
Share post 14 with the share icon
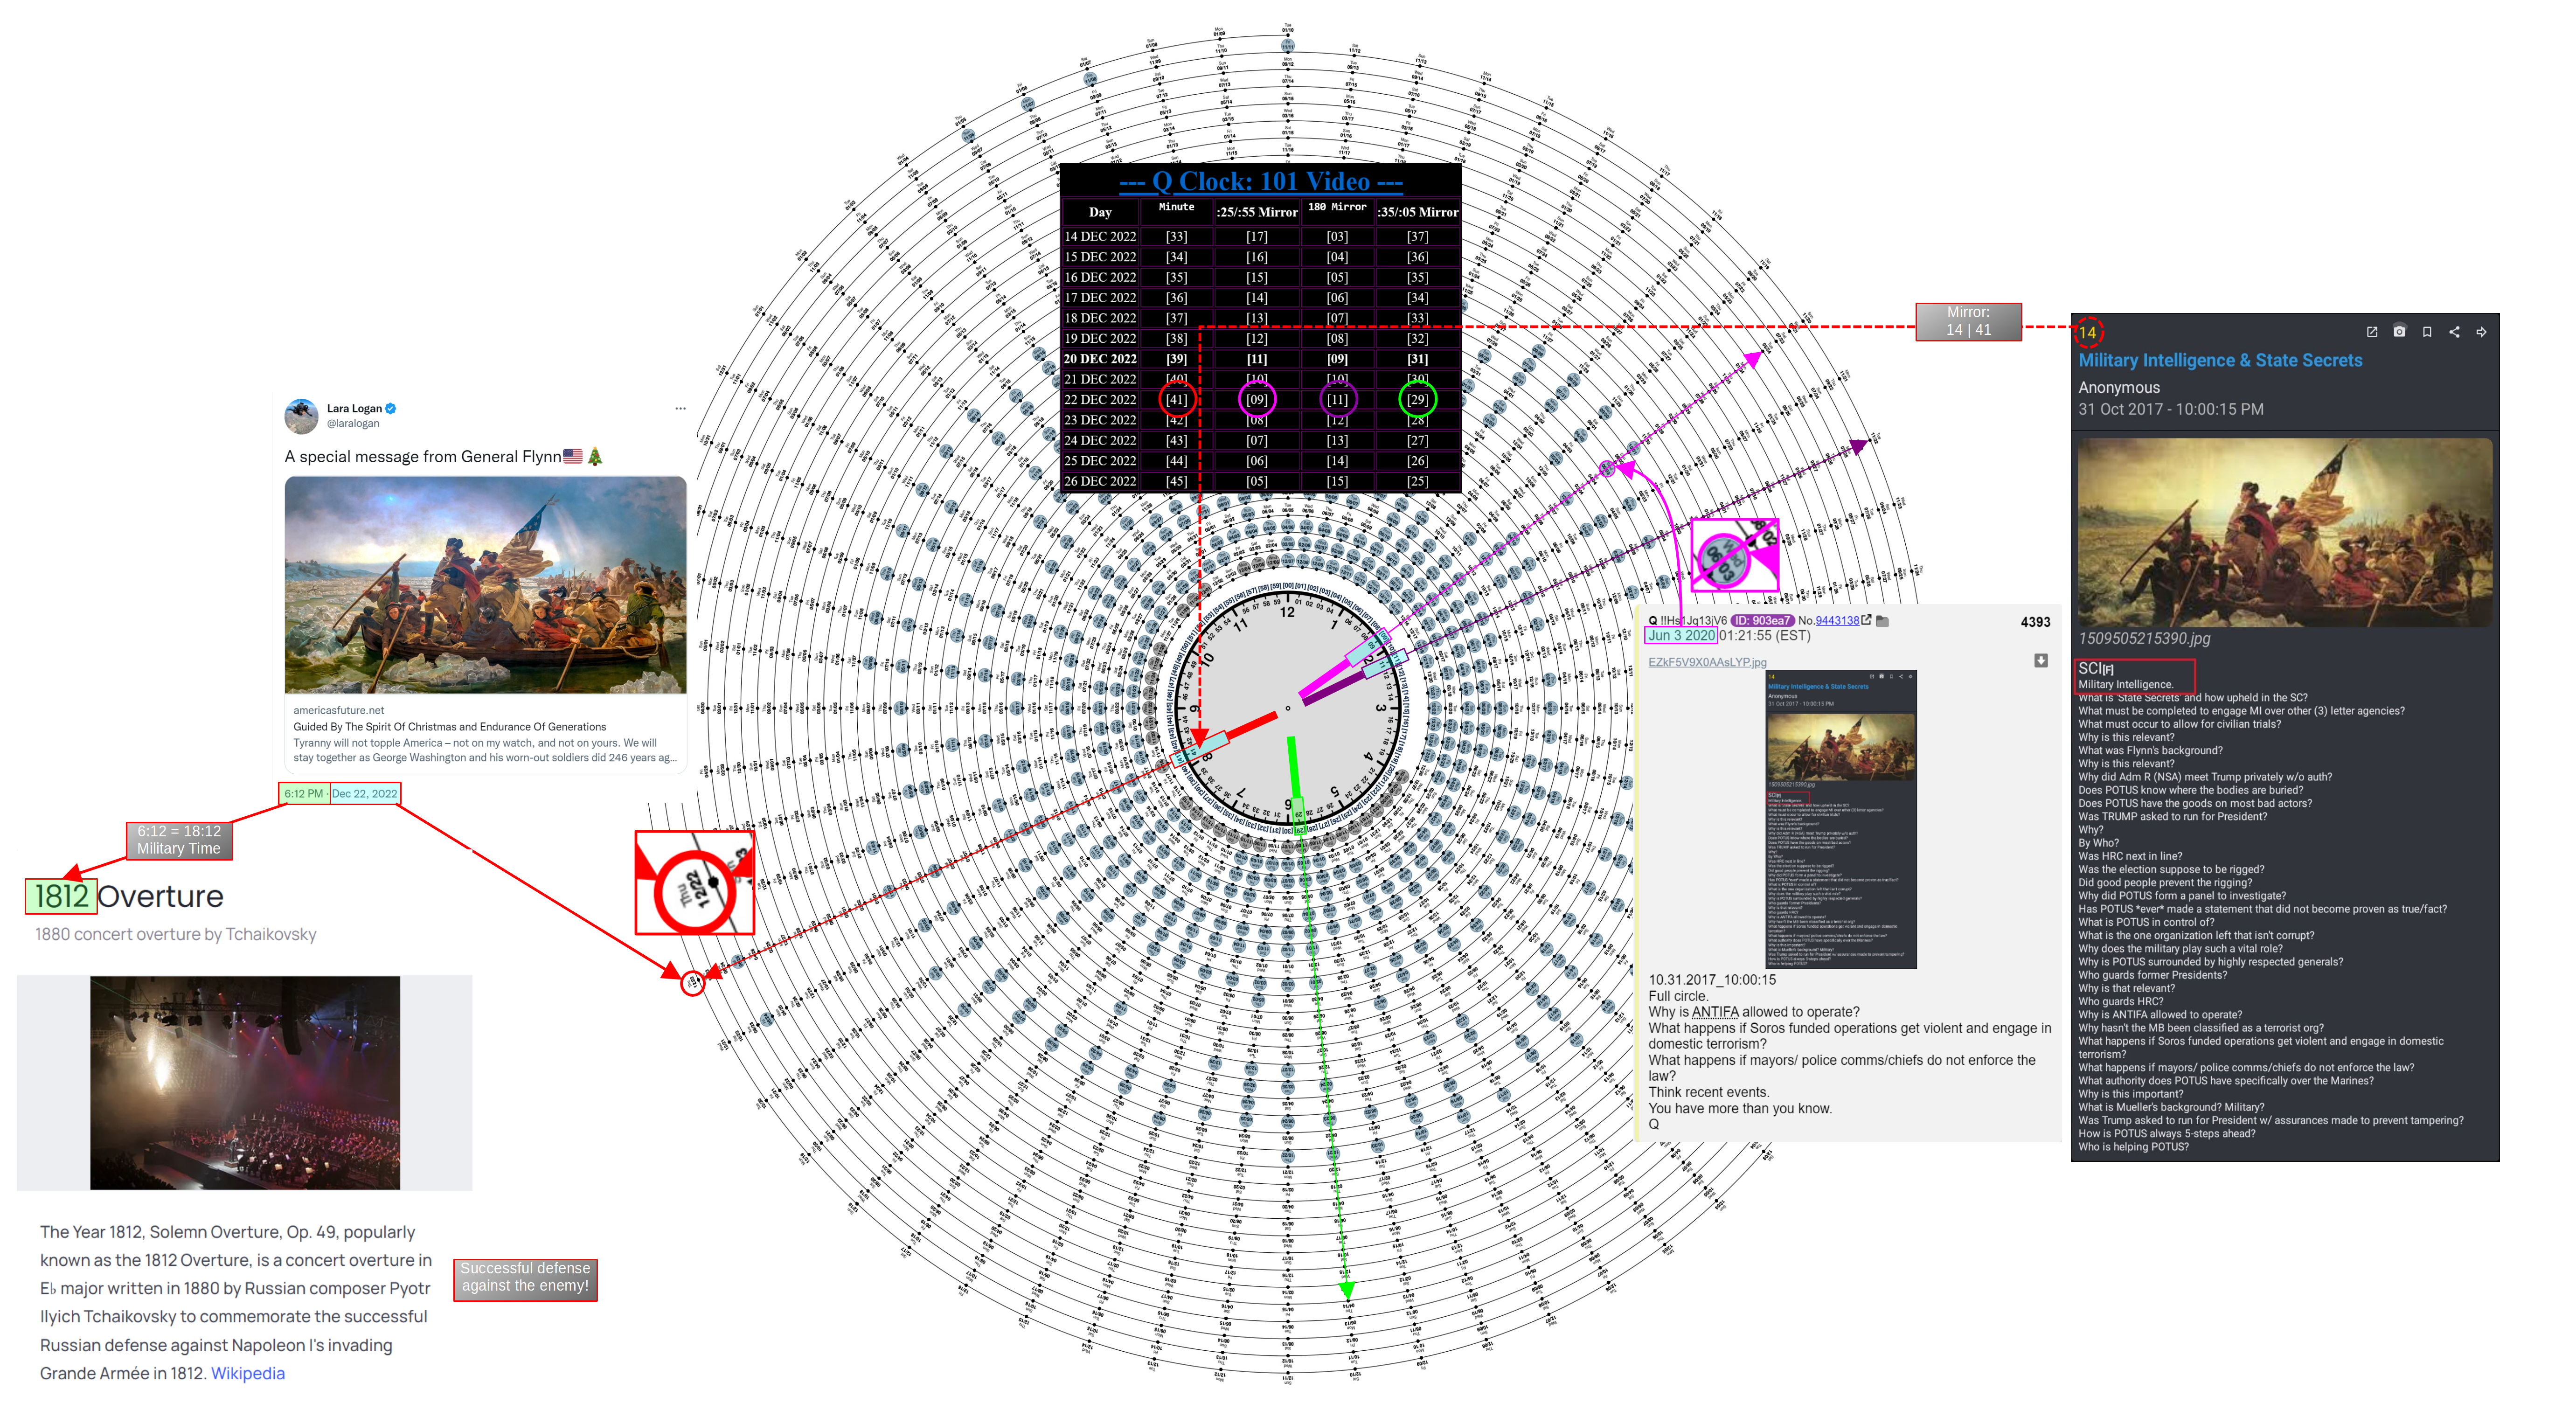coord(2454,332)
